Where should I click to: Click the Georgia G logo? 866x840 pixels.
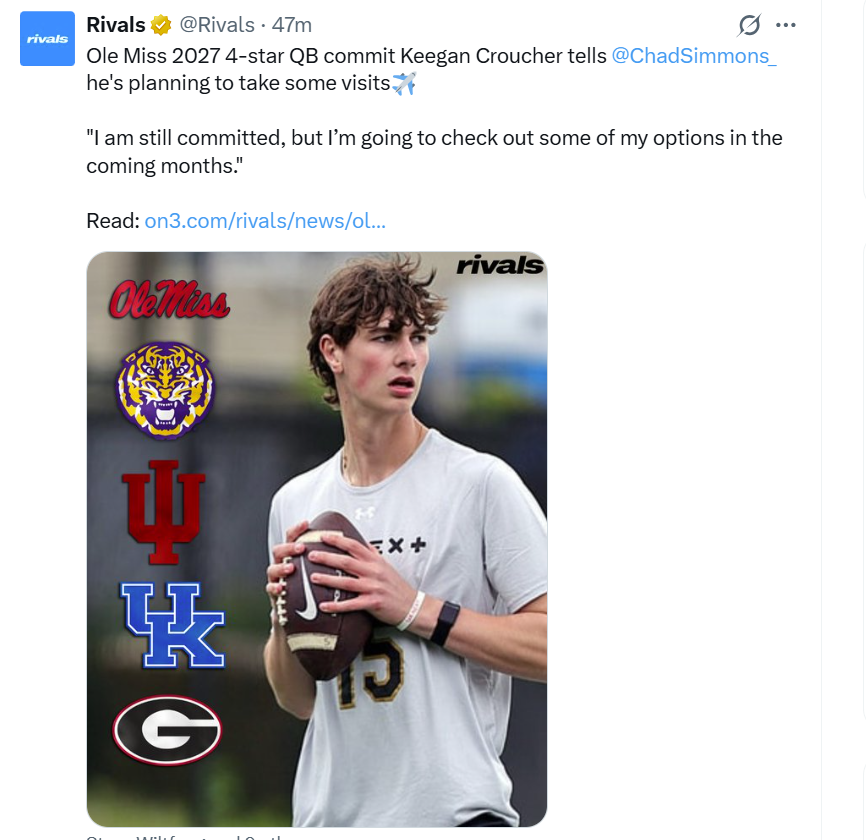click(166, 730)
